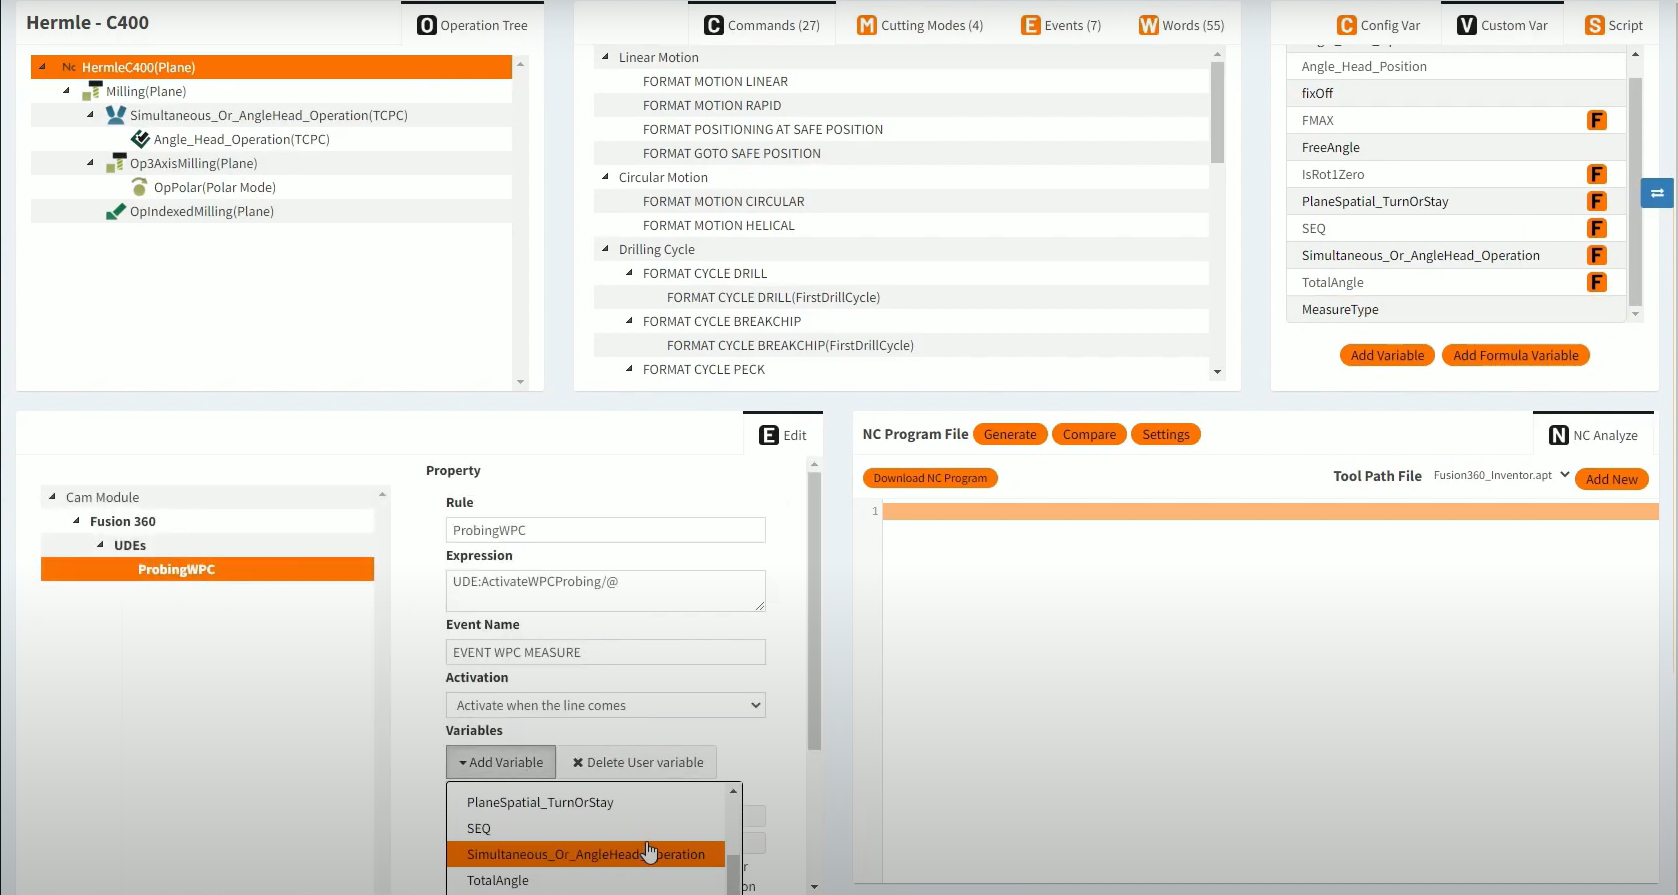Screen dimensions: 1678x895
Task: Click the formula F icon beside FMAX
Action: click(x=1596, y=120)
